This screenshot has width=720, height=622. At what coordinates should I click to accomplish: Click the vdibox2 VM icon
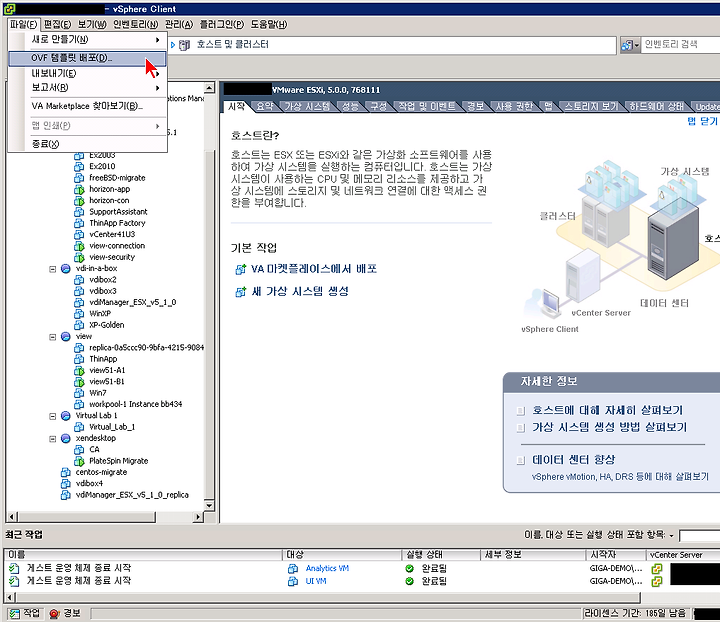(x=79, y=280)
